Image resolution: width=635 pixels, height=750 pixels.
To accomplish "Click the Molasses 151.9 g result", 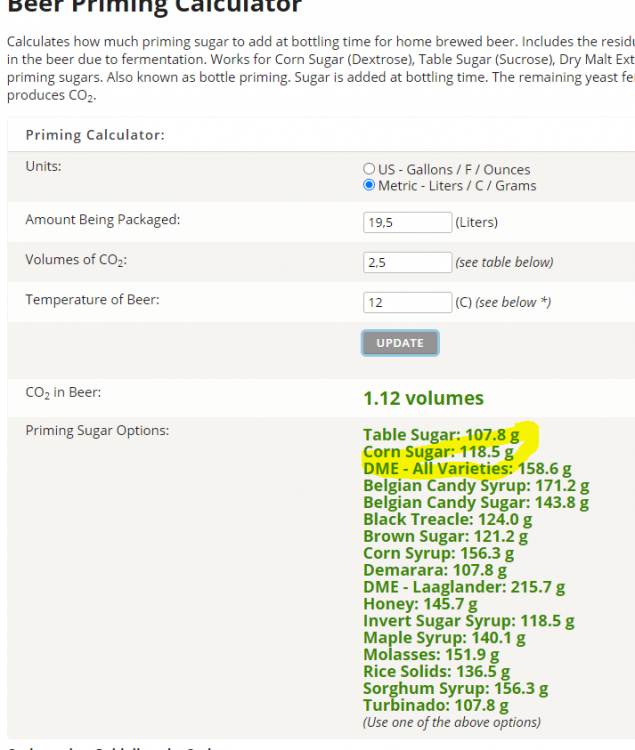I will [x=429, y=655].
